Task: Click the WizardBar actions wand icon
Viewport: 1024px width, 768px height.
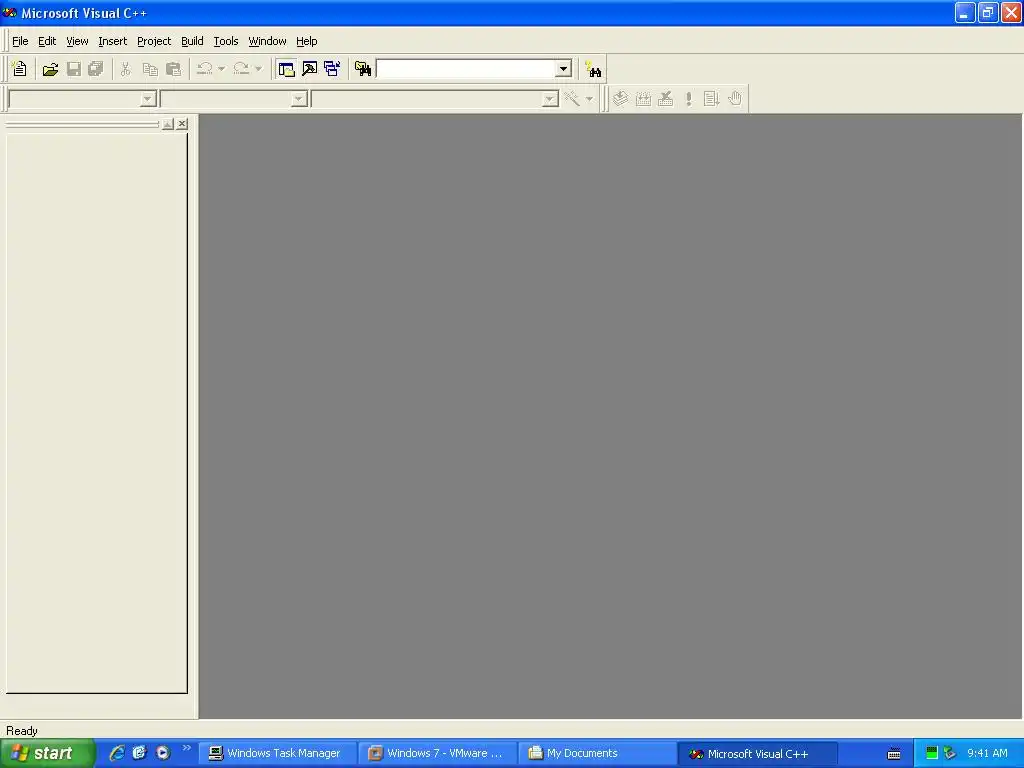Action: 572,99
